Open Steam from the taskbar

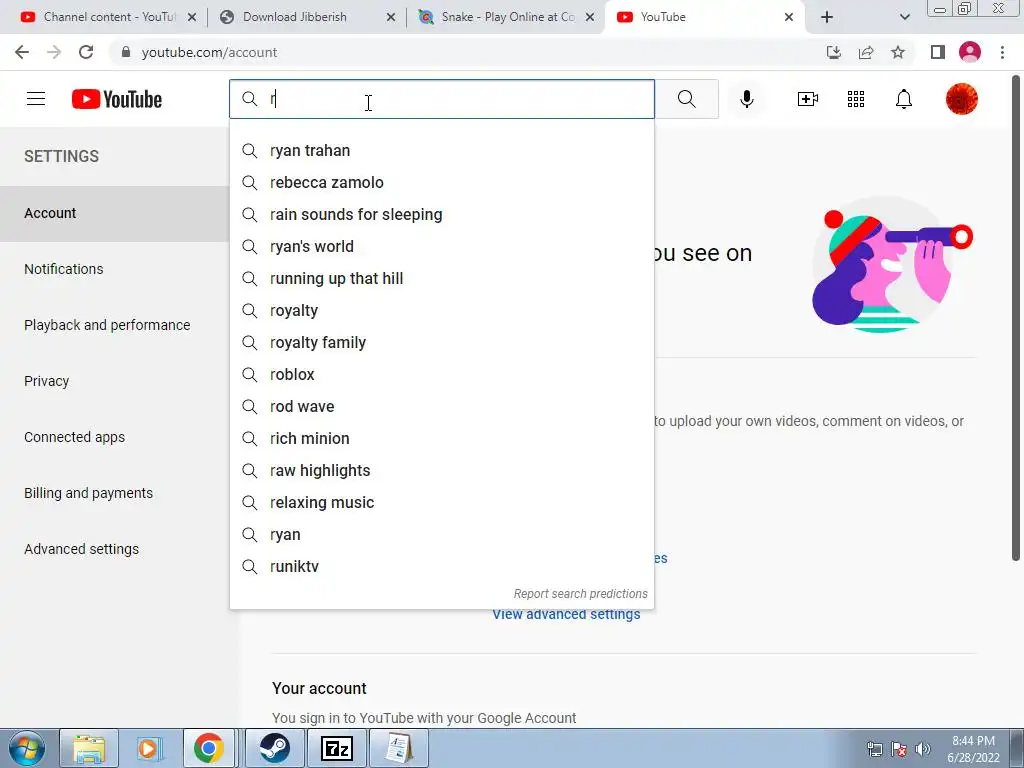pos(274,748)
